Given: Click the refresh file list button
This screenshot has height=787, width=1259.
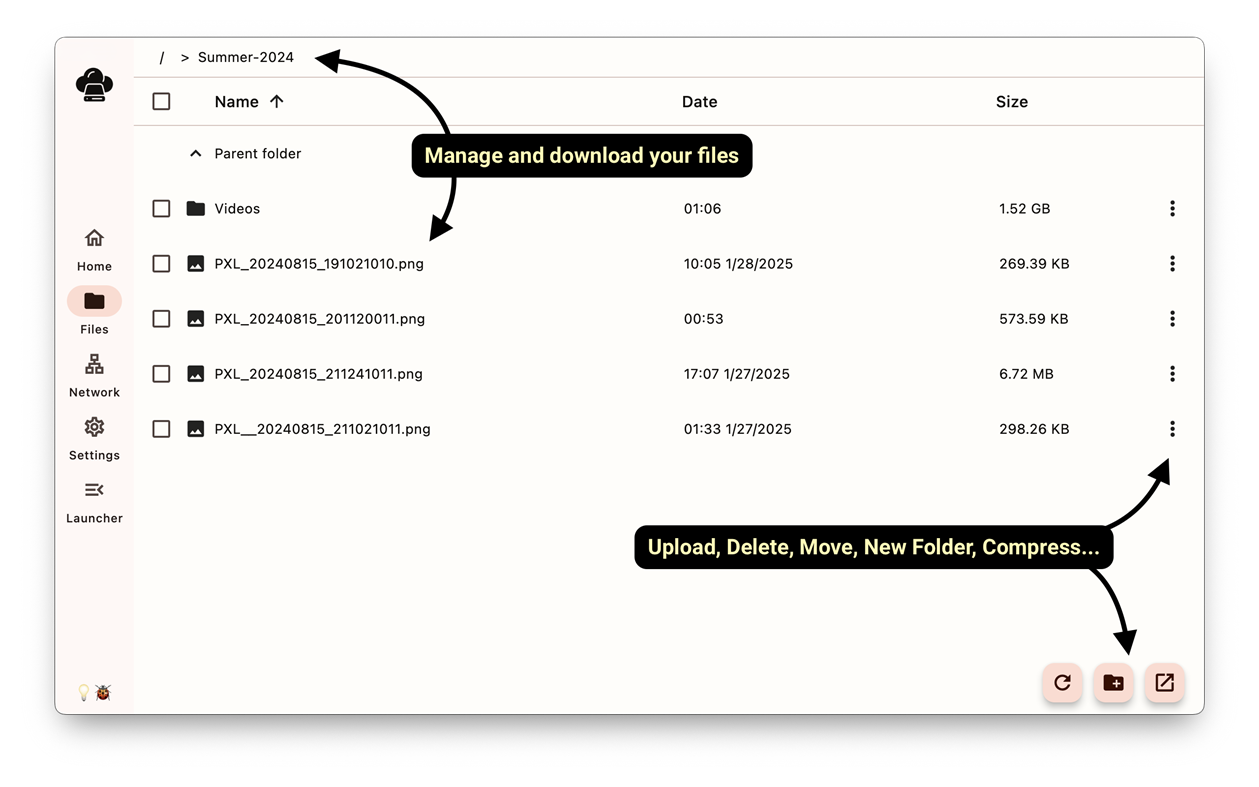Looking at the screenshot, I should click(1062, 682).
